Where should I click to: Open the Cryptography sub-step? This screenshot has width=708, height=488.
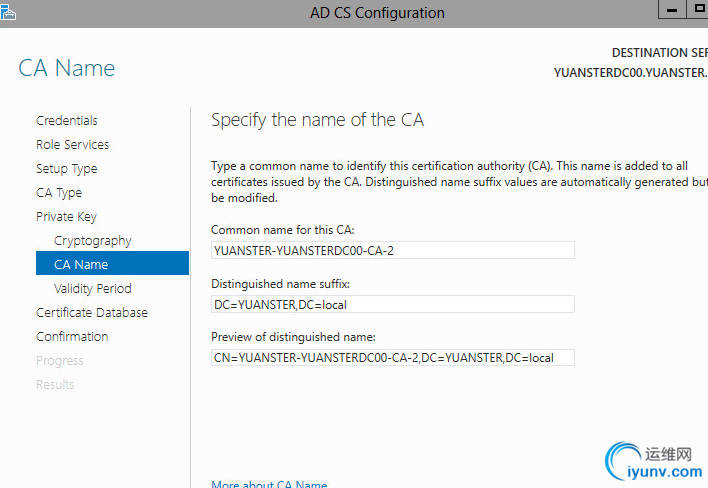(x=93, y=241)
